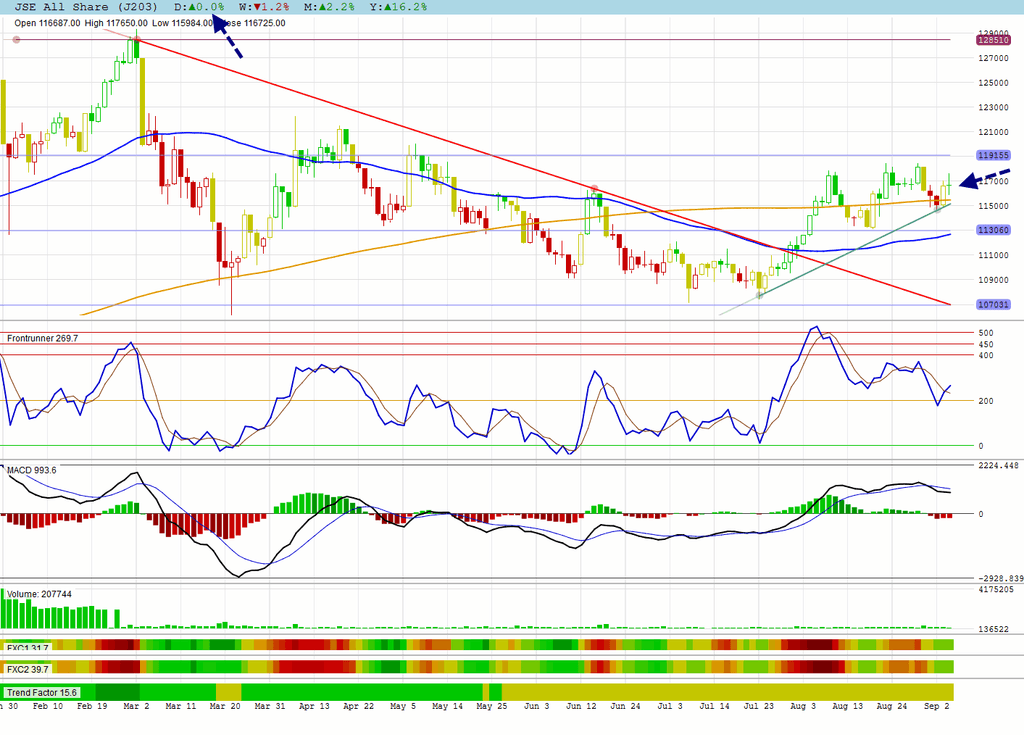Screen dimensions: 1024x735
Task: Click the anchor circle at the June 12 peak
Action: tap(594, 188)
